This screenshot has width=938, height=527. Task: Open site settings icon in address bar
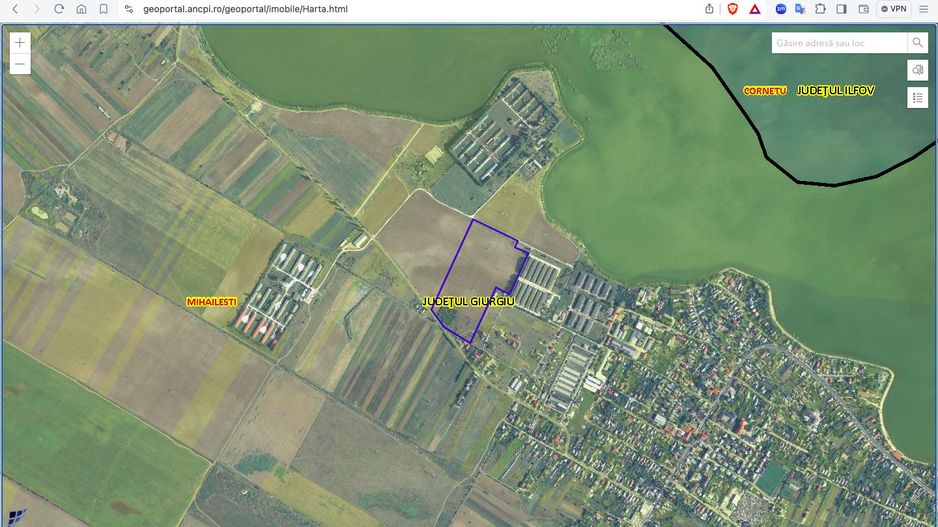click(x=128, y=9)
